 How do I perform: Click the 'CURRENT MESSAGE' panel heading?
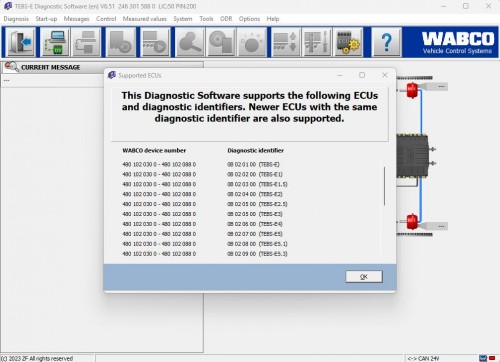(x=51, y=67)
